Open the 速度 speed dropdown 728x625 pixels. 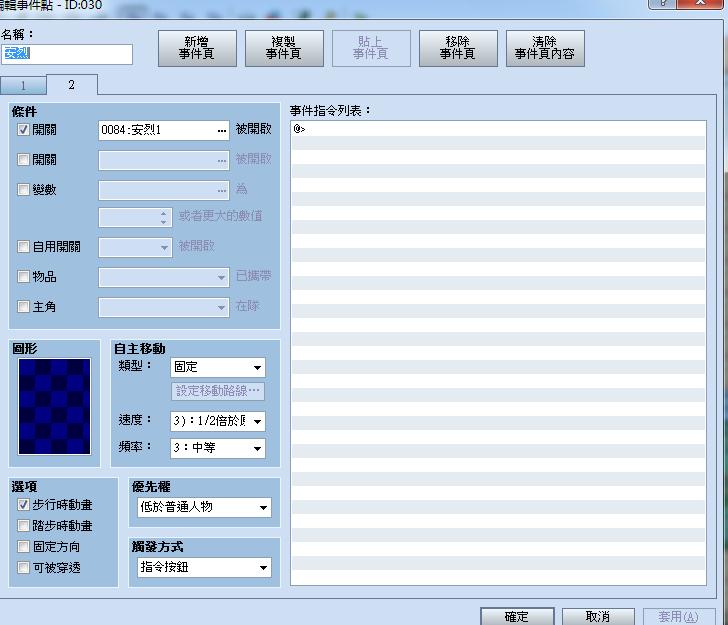coord(218,421)
